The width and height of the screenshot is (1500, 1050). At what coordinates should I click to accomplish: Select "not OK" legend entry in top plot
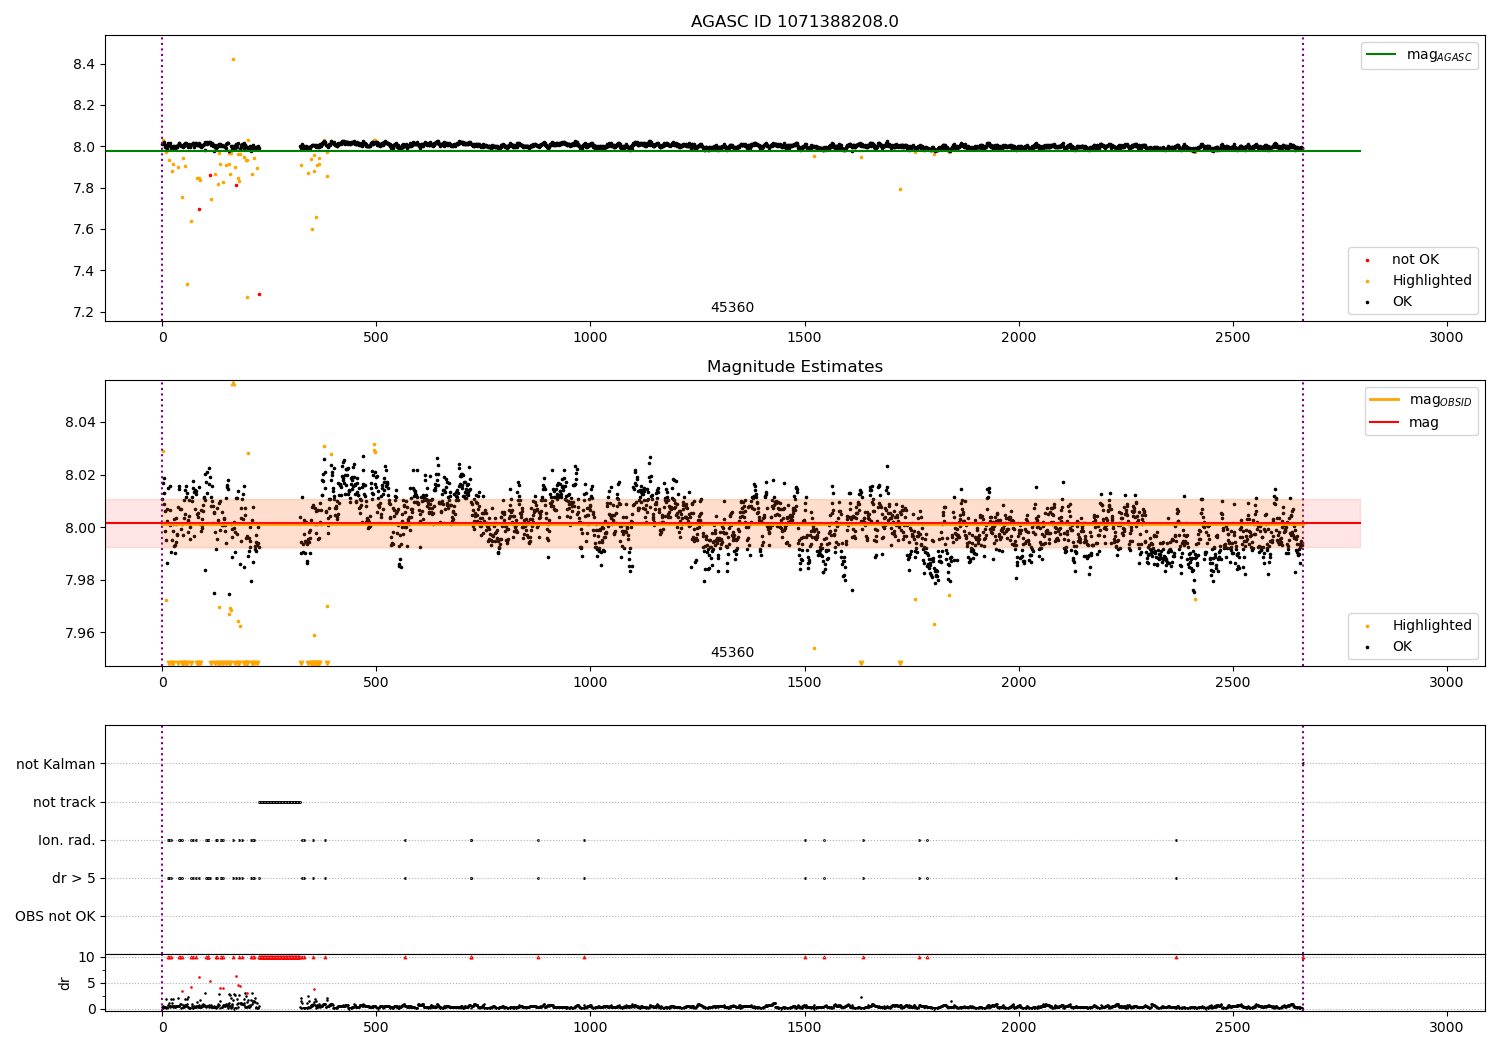click(x=1415, y=259)
